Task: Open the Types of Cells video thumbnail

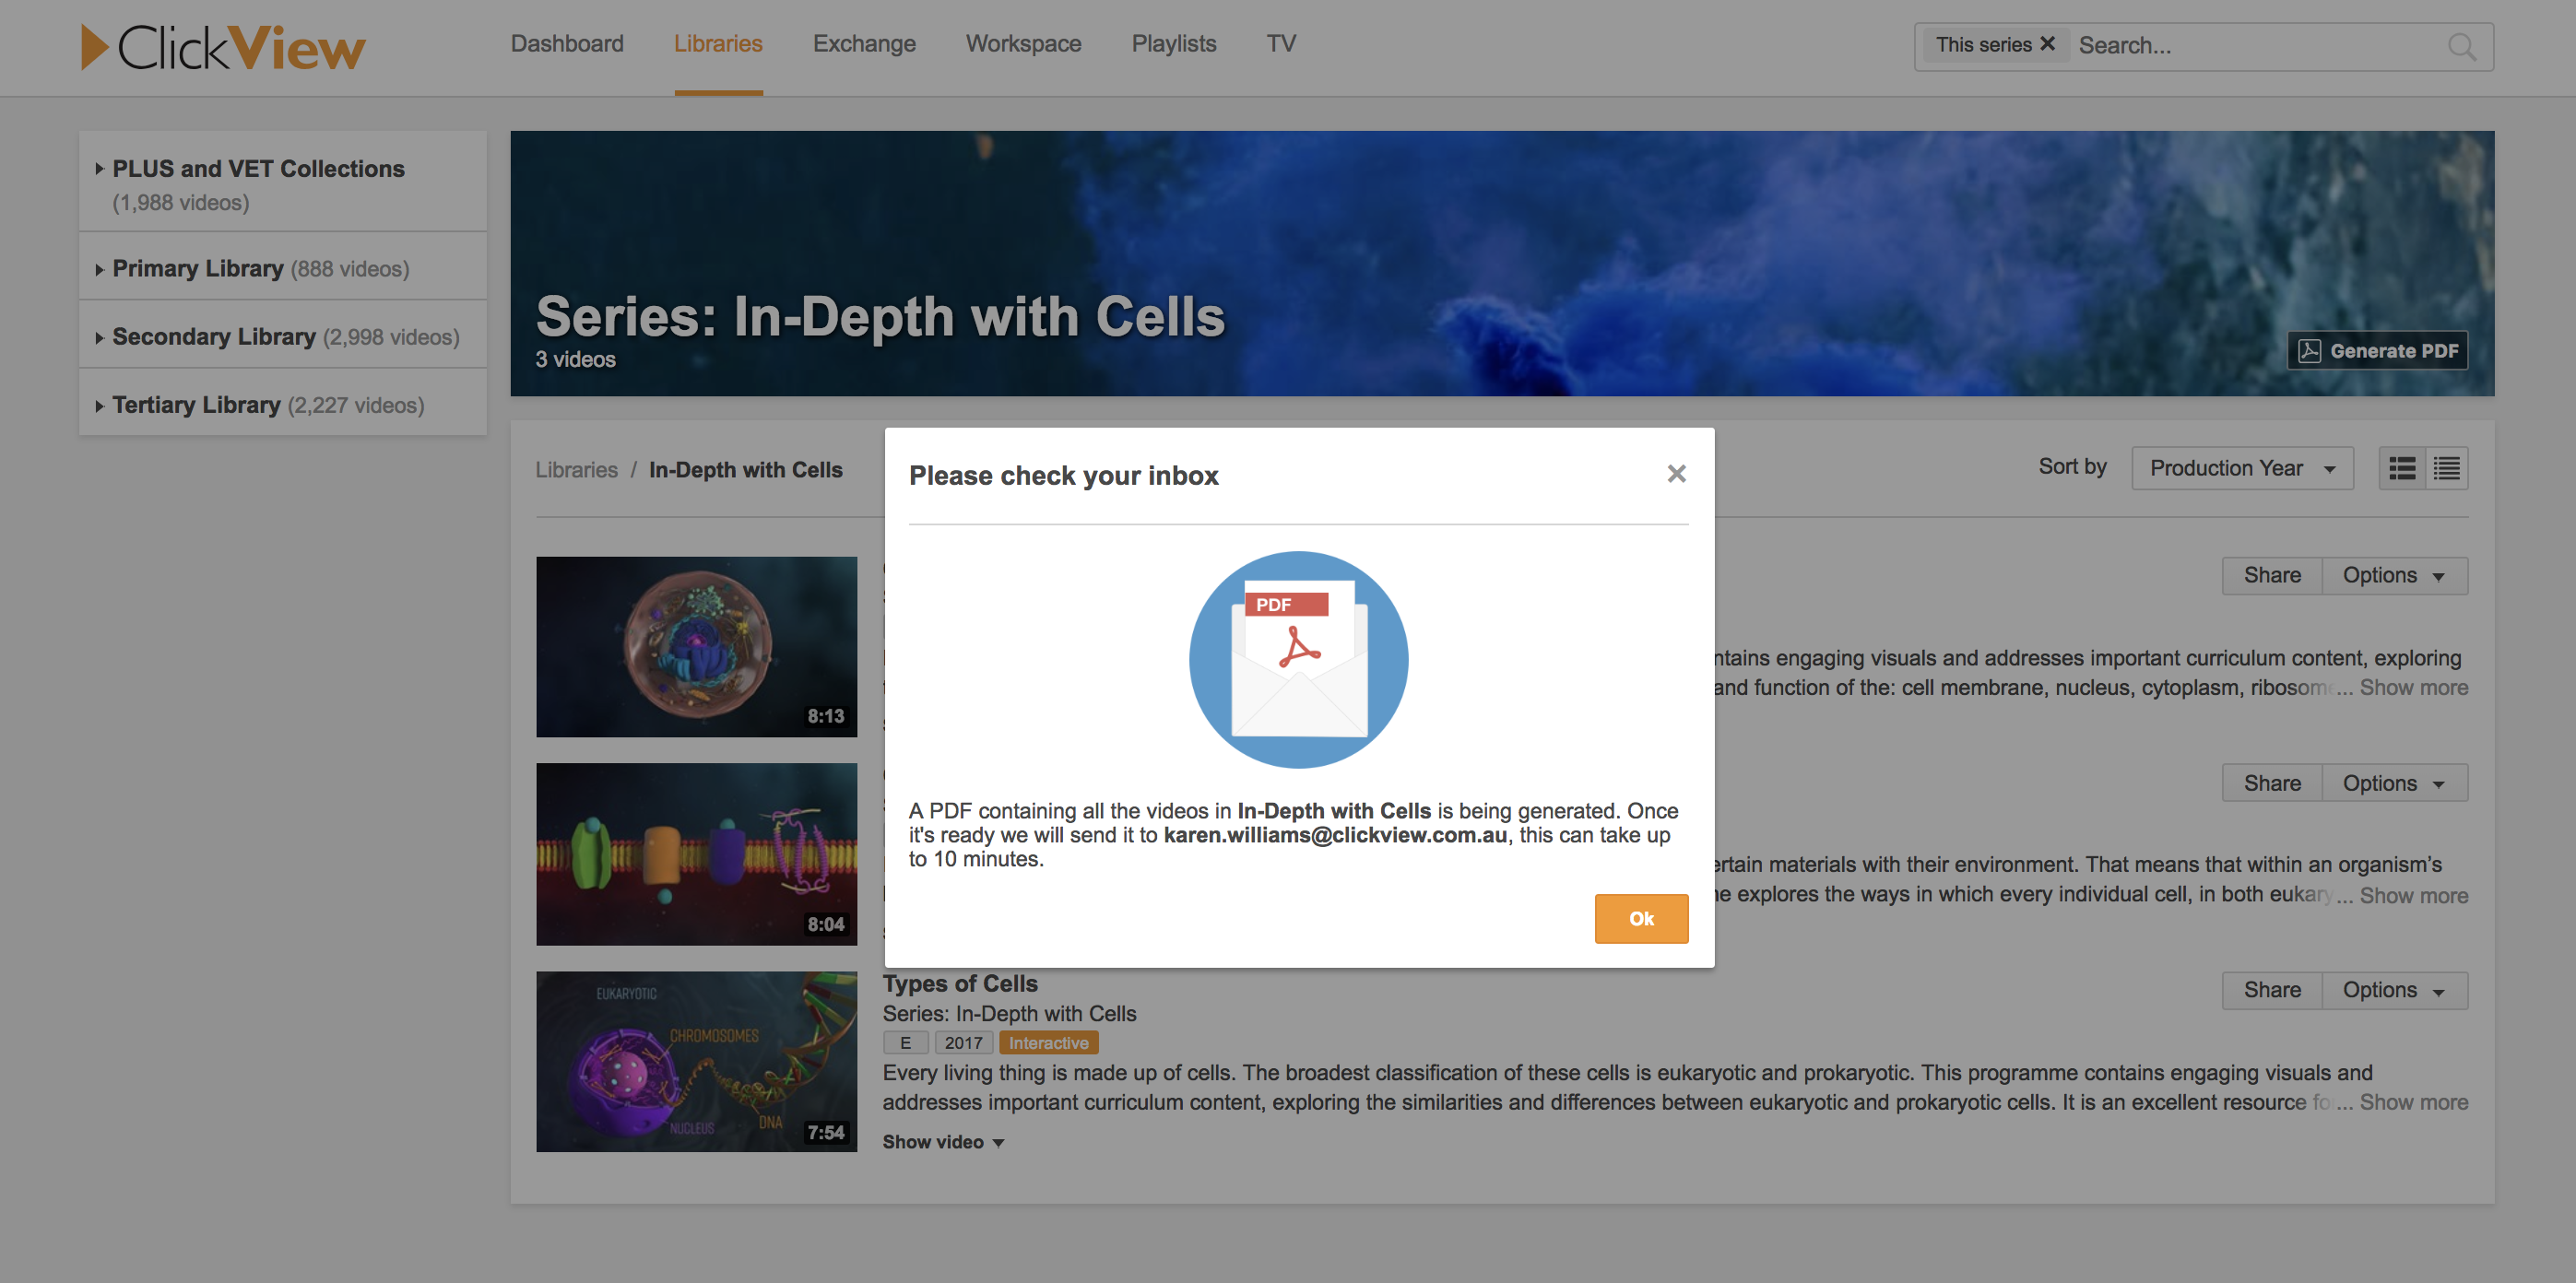Action: (x=696, y=1060)
